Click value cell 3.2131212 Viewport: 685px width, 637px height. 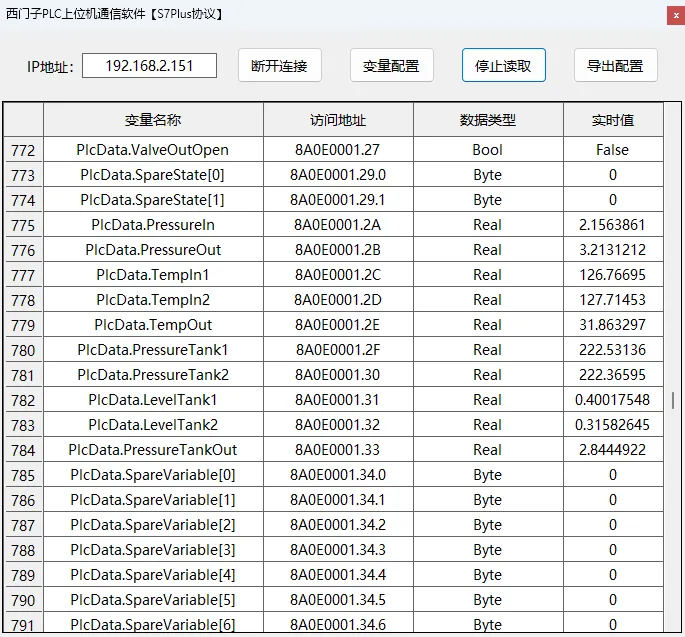point(613,250)
